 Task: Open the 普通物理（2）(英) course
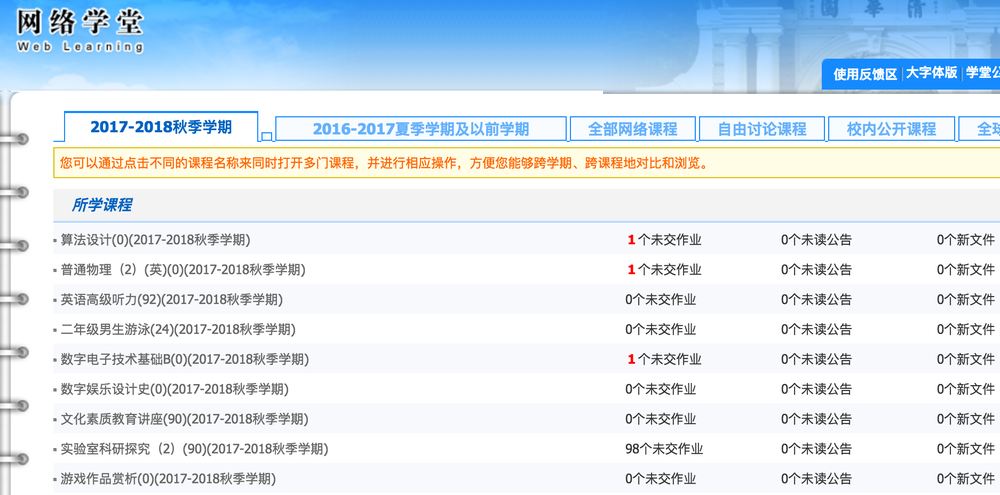(183, 270)
